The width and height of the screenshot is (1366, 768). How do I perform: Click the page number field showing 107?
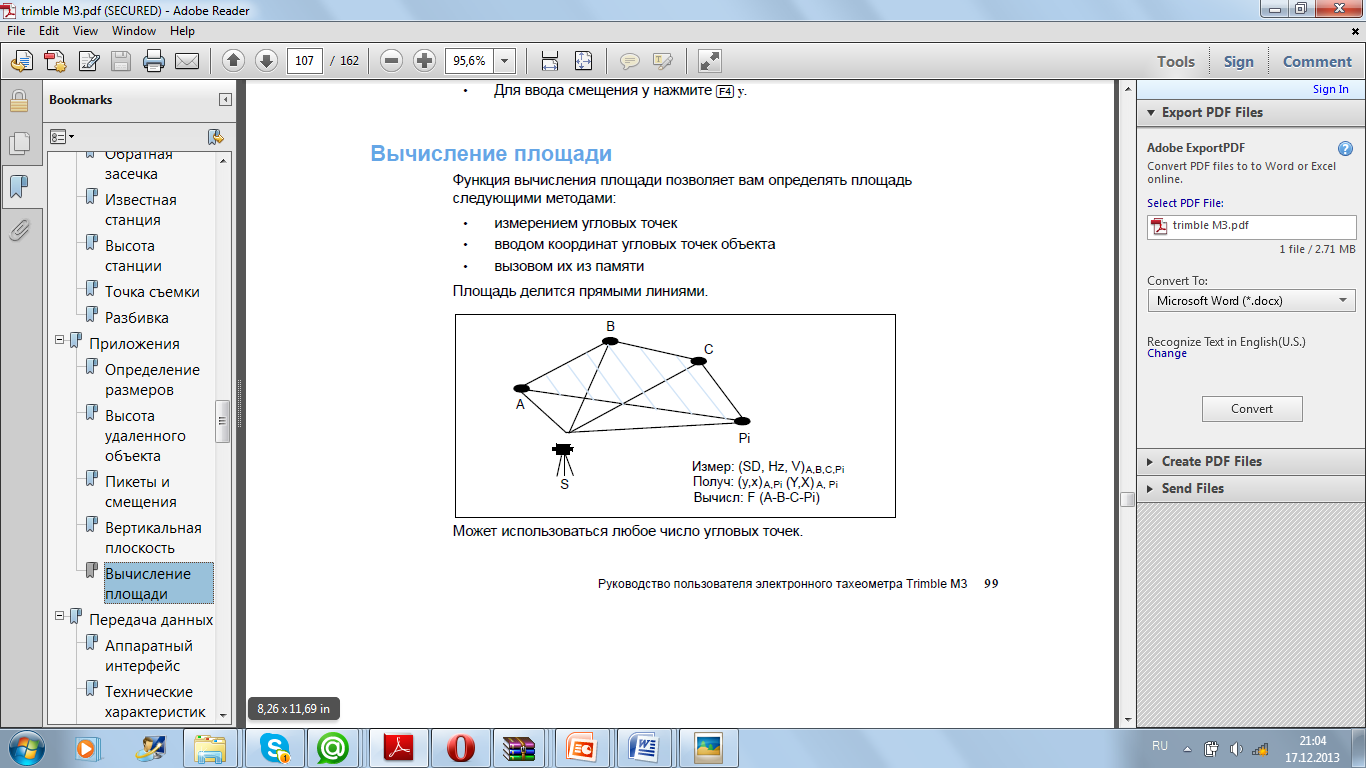[x=305, y=61]
